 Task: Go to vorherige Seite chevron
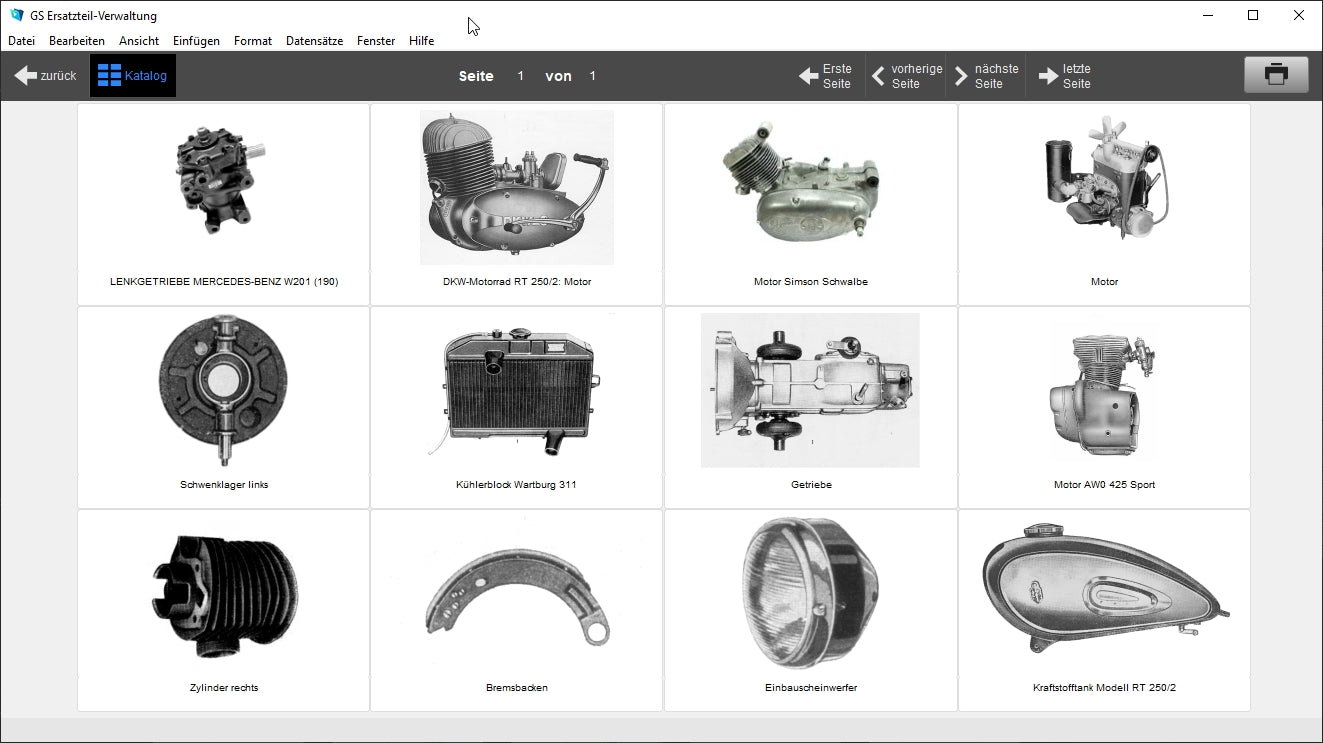(878, 76)
